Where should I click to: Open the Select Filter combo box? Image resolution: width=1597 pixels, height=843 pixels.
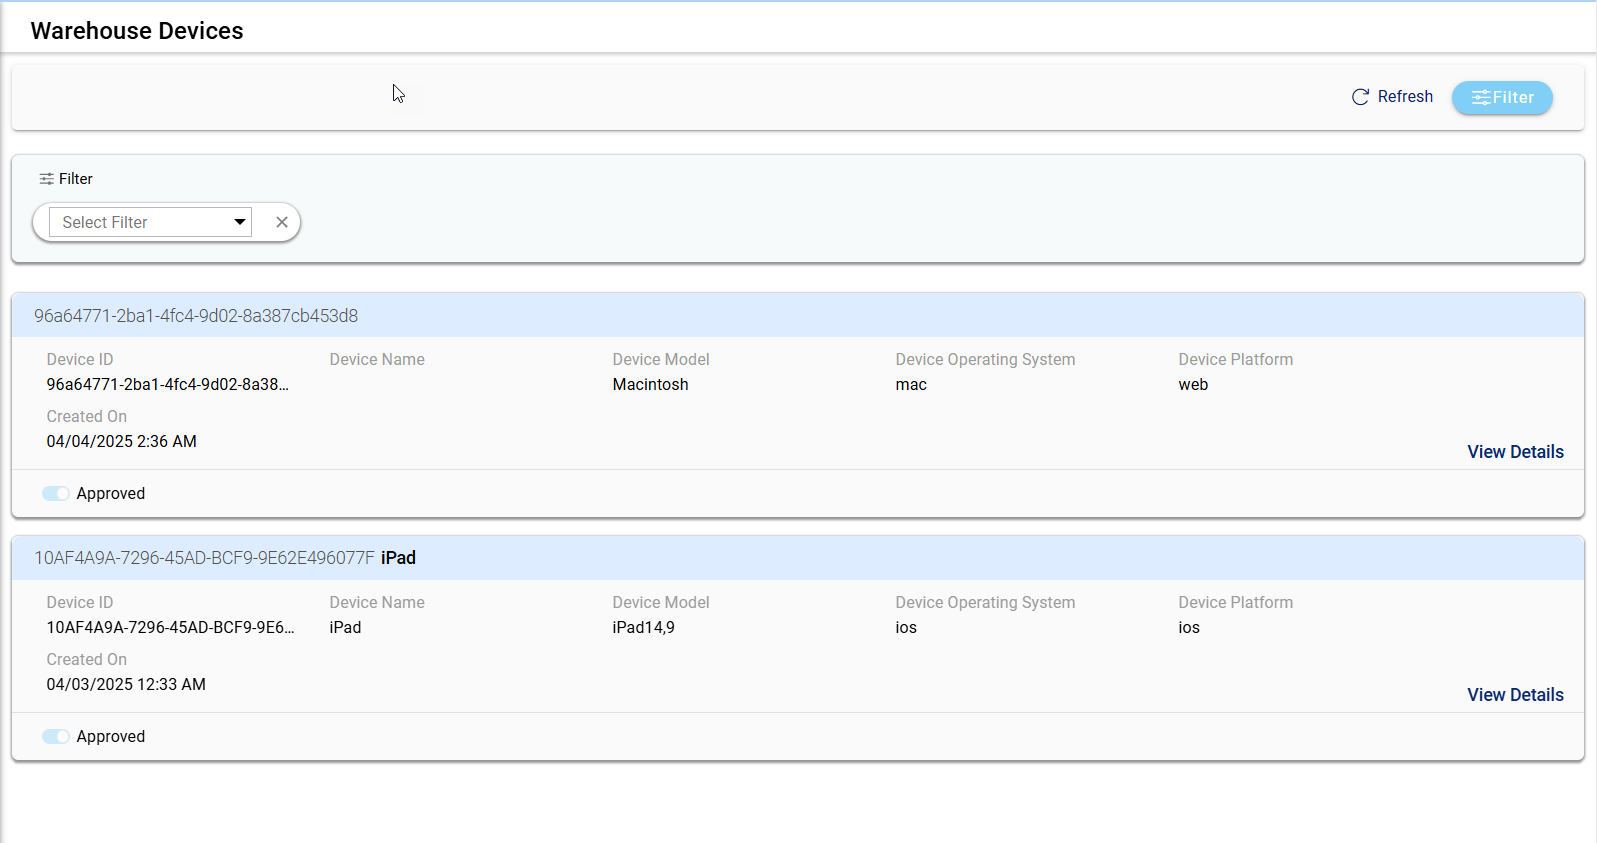click(140, 222)
